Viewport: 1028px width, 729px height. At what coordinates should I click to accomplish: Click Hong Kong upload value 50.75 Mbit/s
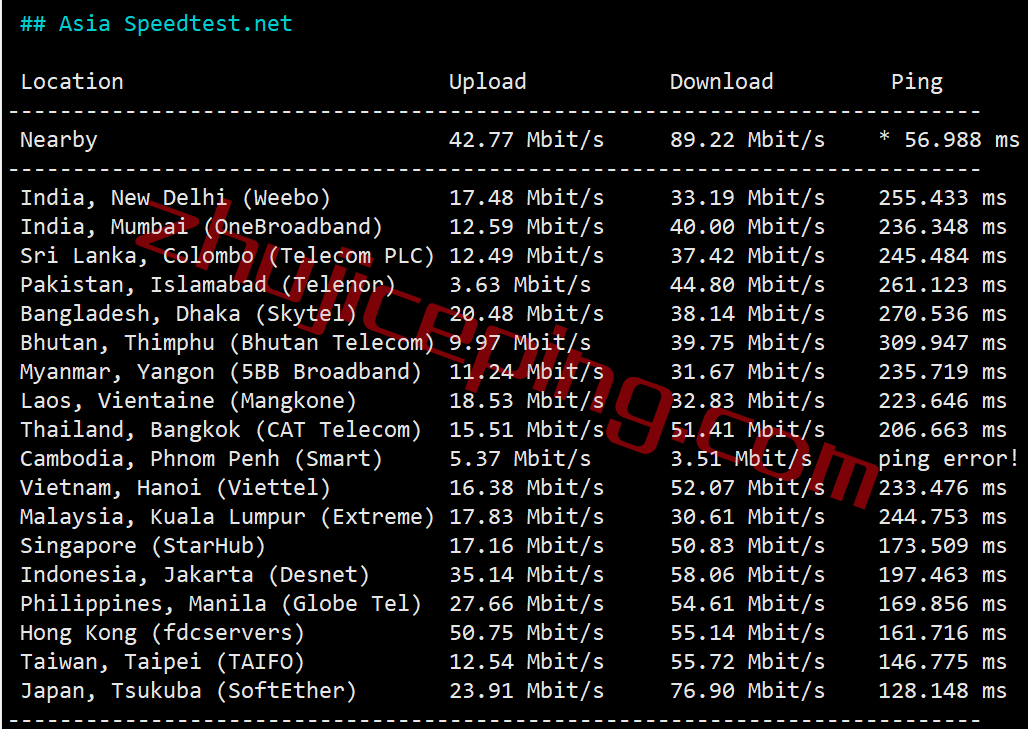[x=526, y=633]
